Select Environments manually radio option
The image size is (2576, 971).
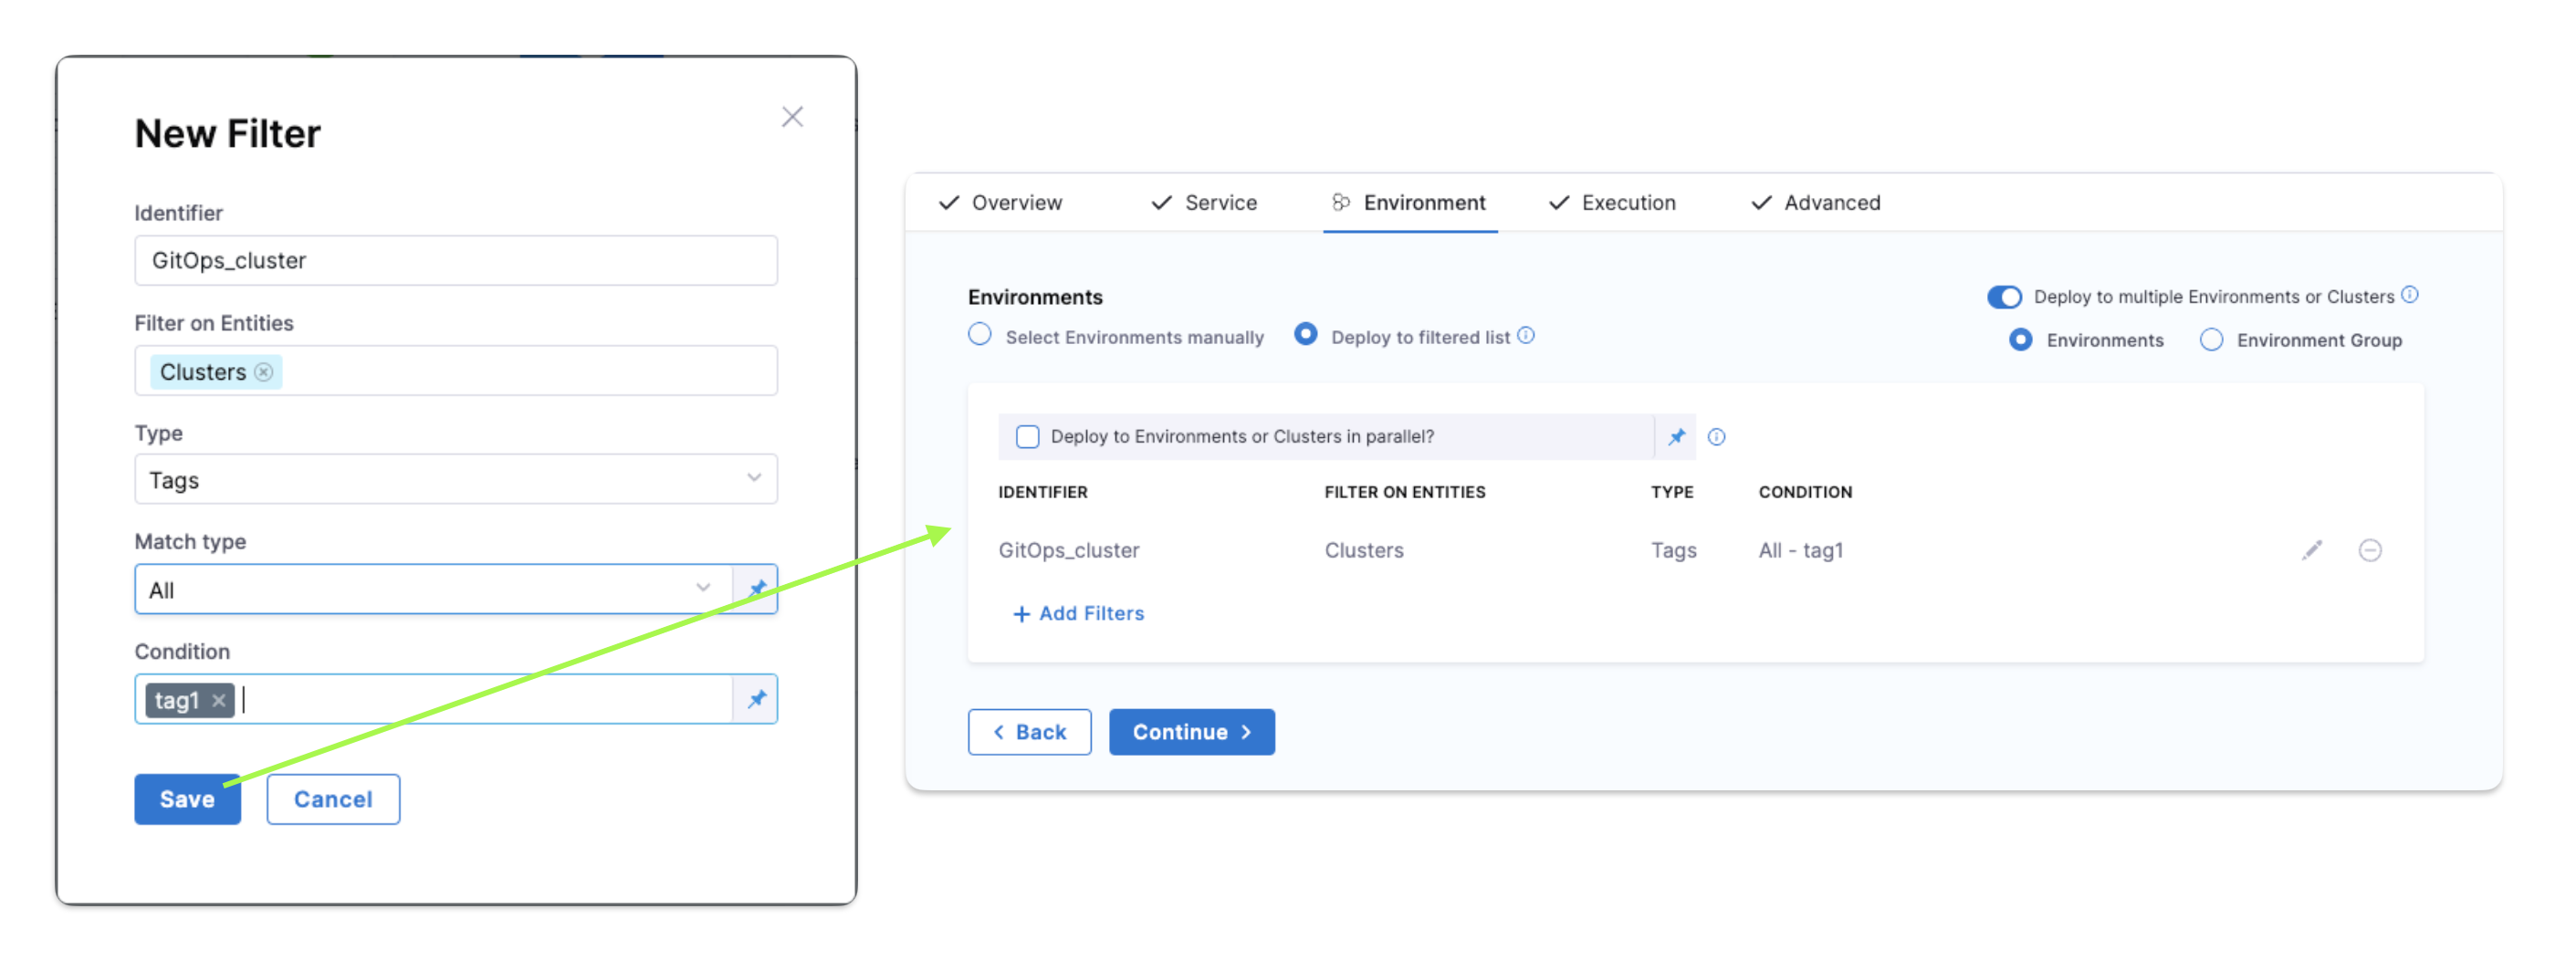click(980, 335)
